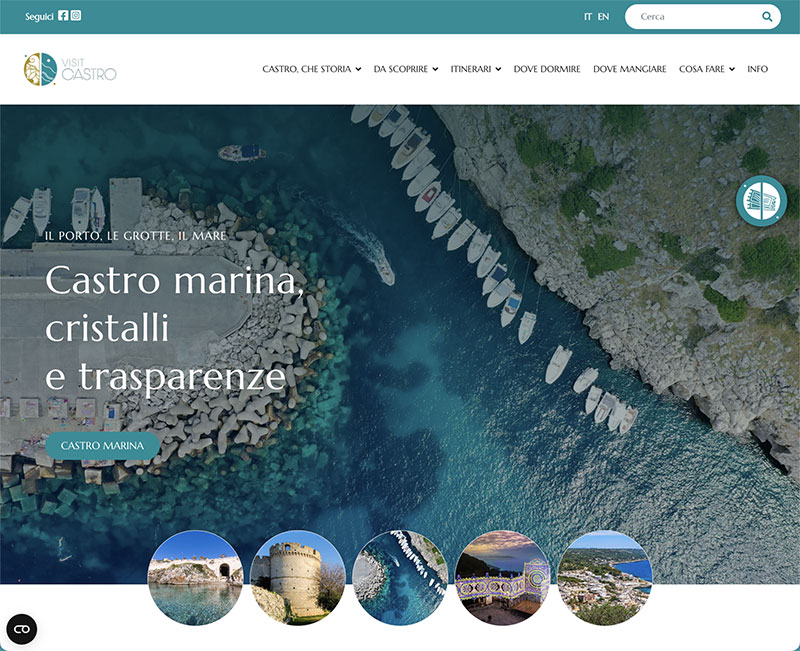Open the Dove dormire menu item
800x651 pixels.
point(546,69)
